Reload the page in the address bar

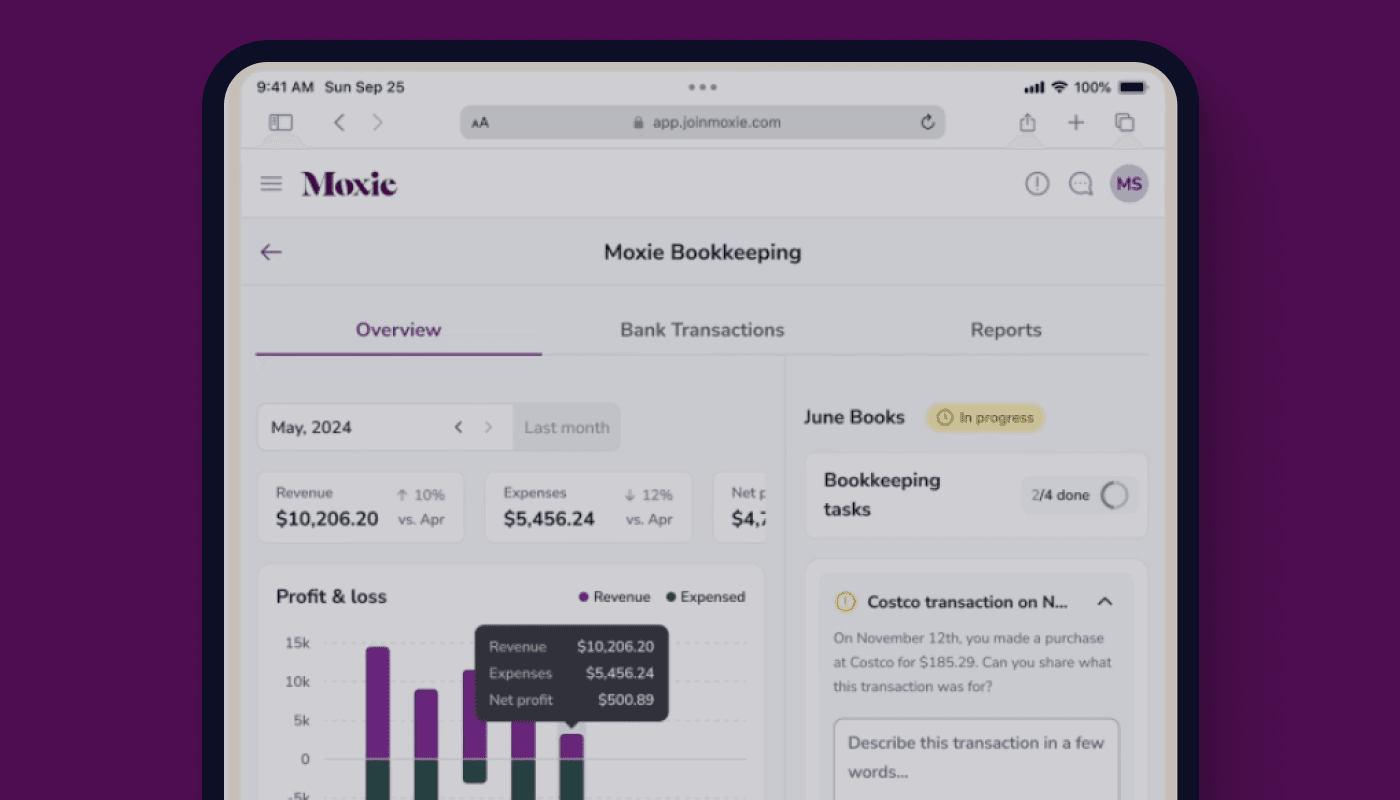pos(927,122)
